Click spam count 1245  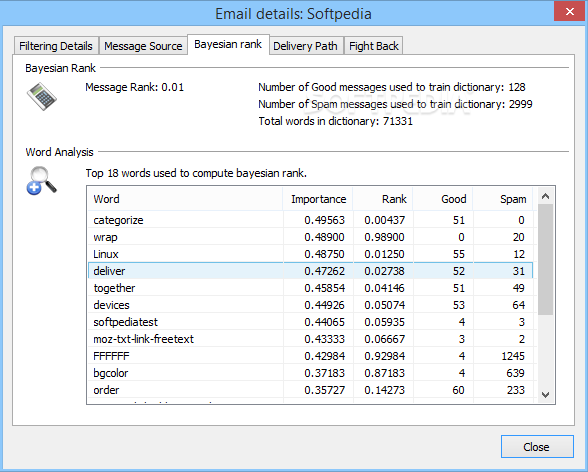513,356
